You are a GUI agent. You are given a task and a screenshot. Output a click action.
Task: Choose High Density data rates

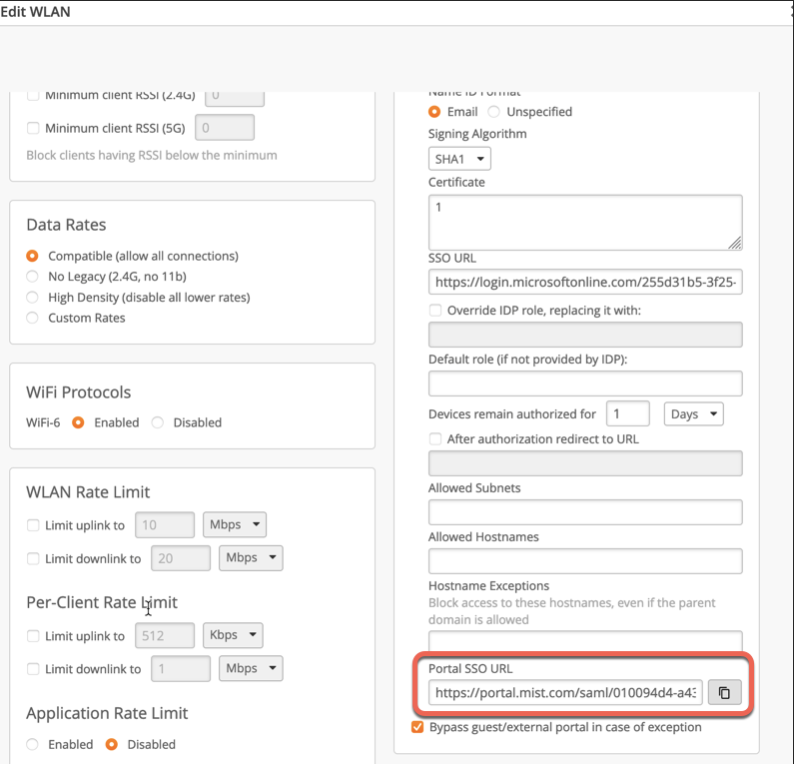pyautogui.click(x=33, y=297)
